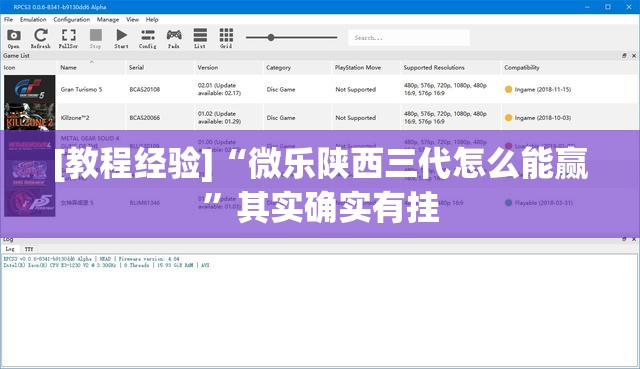Close the Game List panel
Image resolution: width=640 pixels, height=369 pixels.
[x=634, y=56]
